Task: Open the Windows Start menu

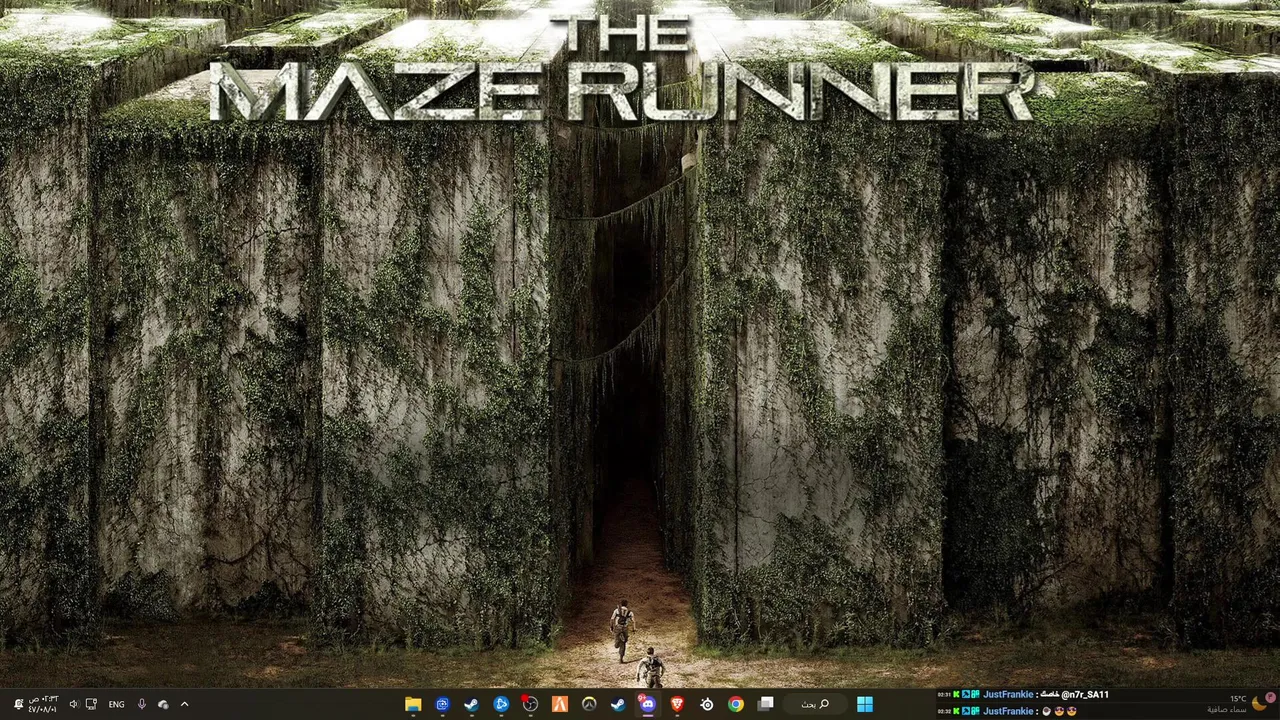Action: pos(865,704)
